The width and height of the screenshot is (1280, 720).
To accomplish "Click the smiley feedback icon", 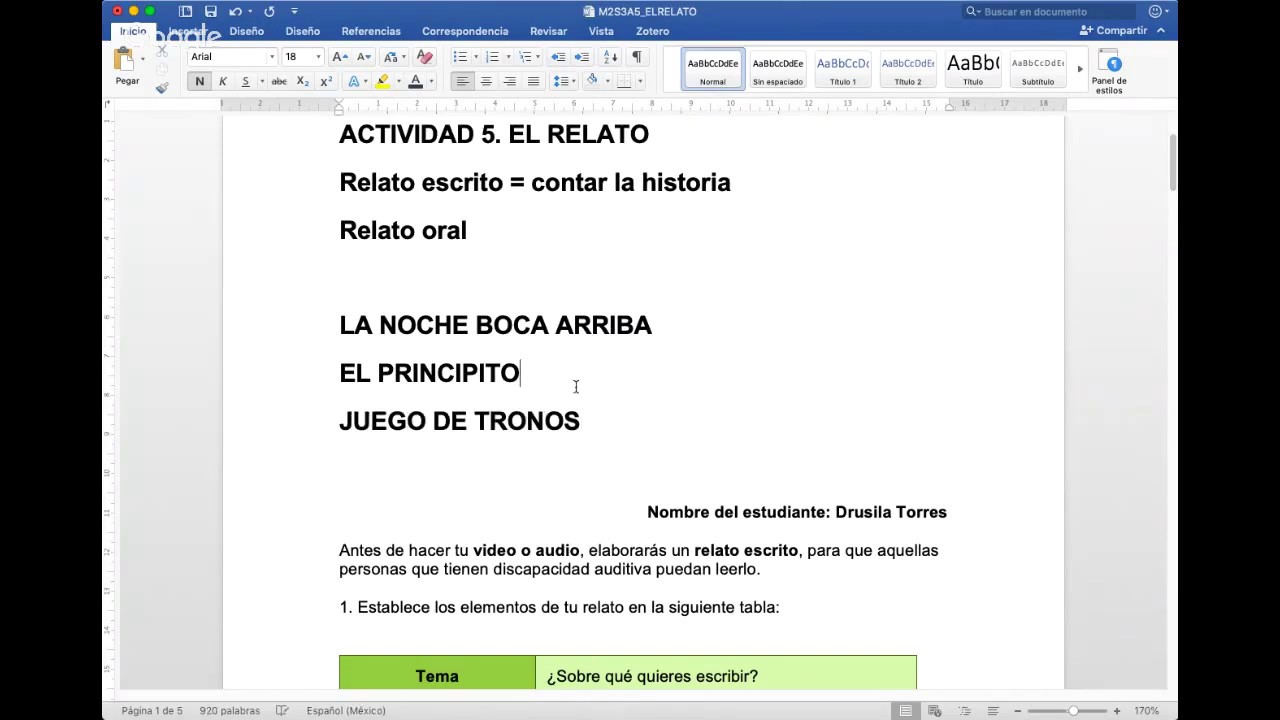I will [x=1155, y=11].
